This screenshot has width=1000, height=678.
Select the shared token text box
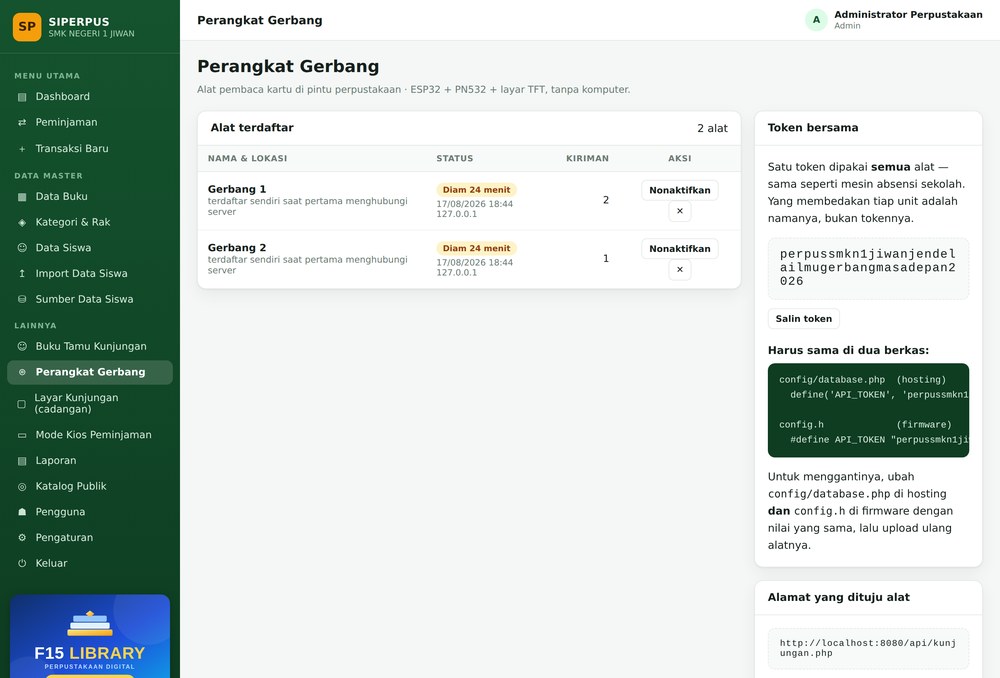[x=868, y=269]
